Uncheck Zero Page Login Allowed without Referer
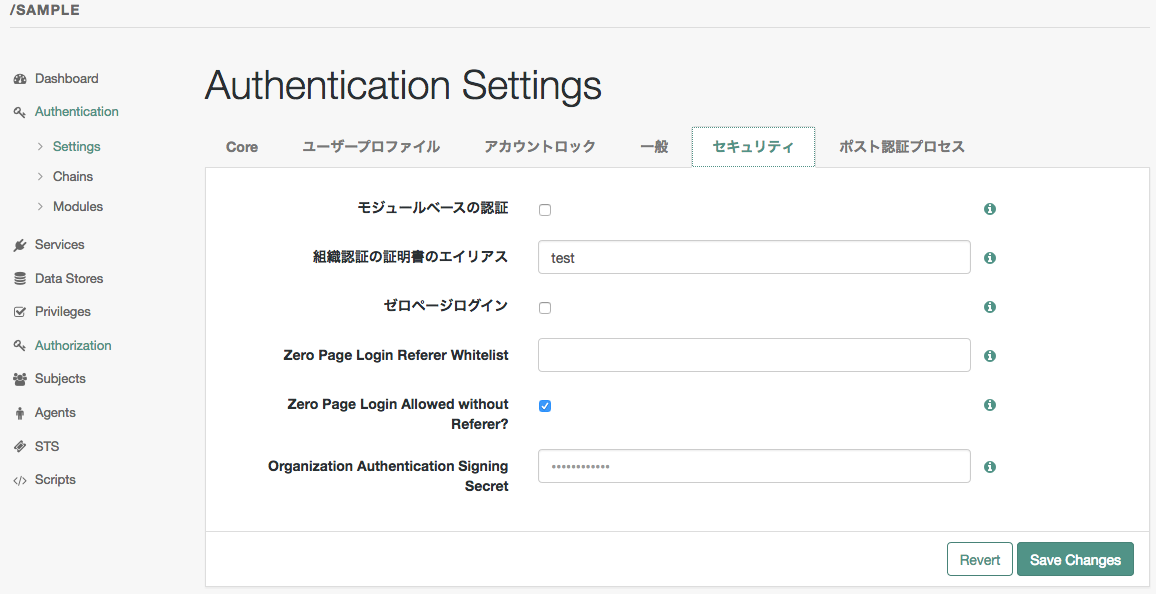 (x=545, y=406)
